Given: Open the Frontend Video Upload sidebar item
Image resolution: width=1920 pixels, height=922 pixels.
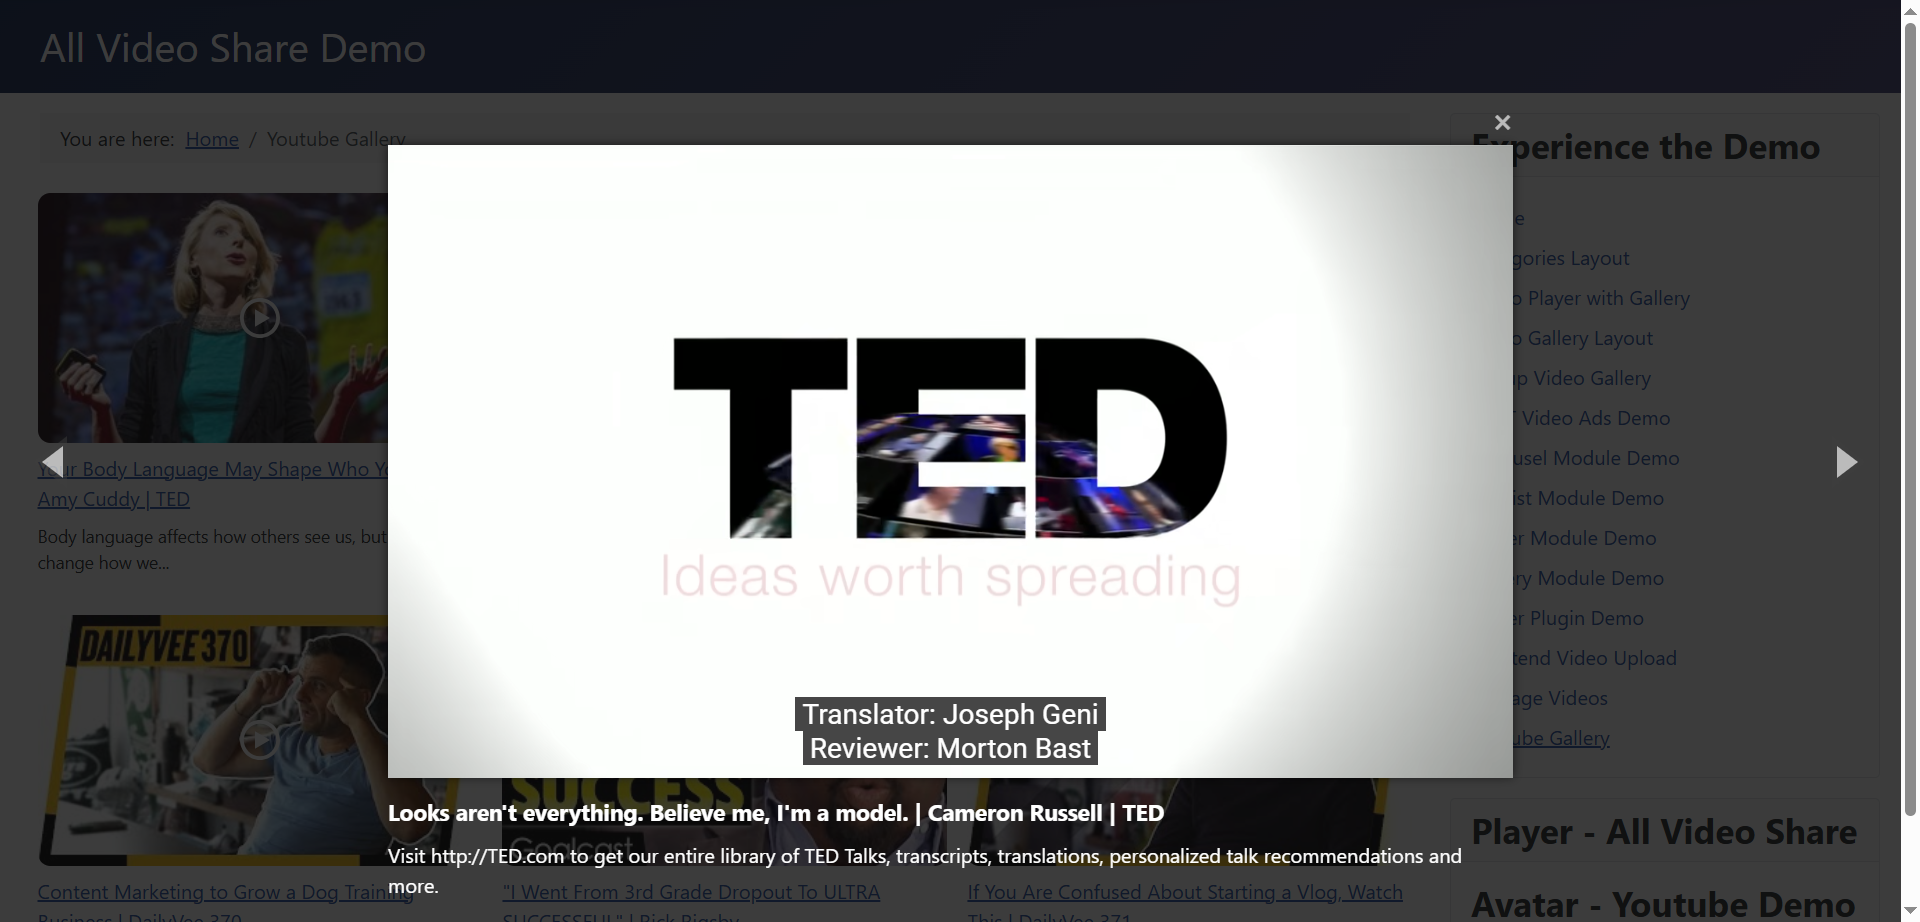Looking at the screenshot, I should 1595,658.
